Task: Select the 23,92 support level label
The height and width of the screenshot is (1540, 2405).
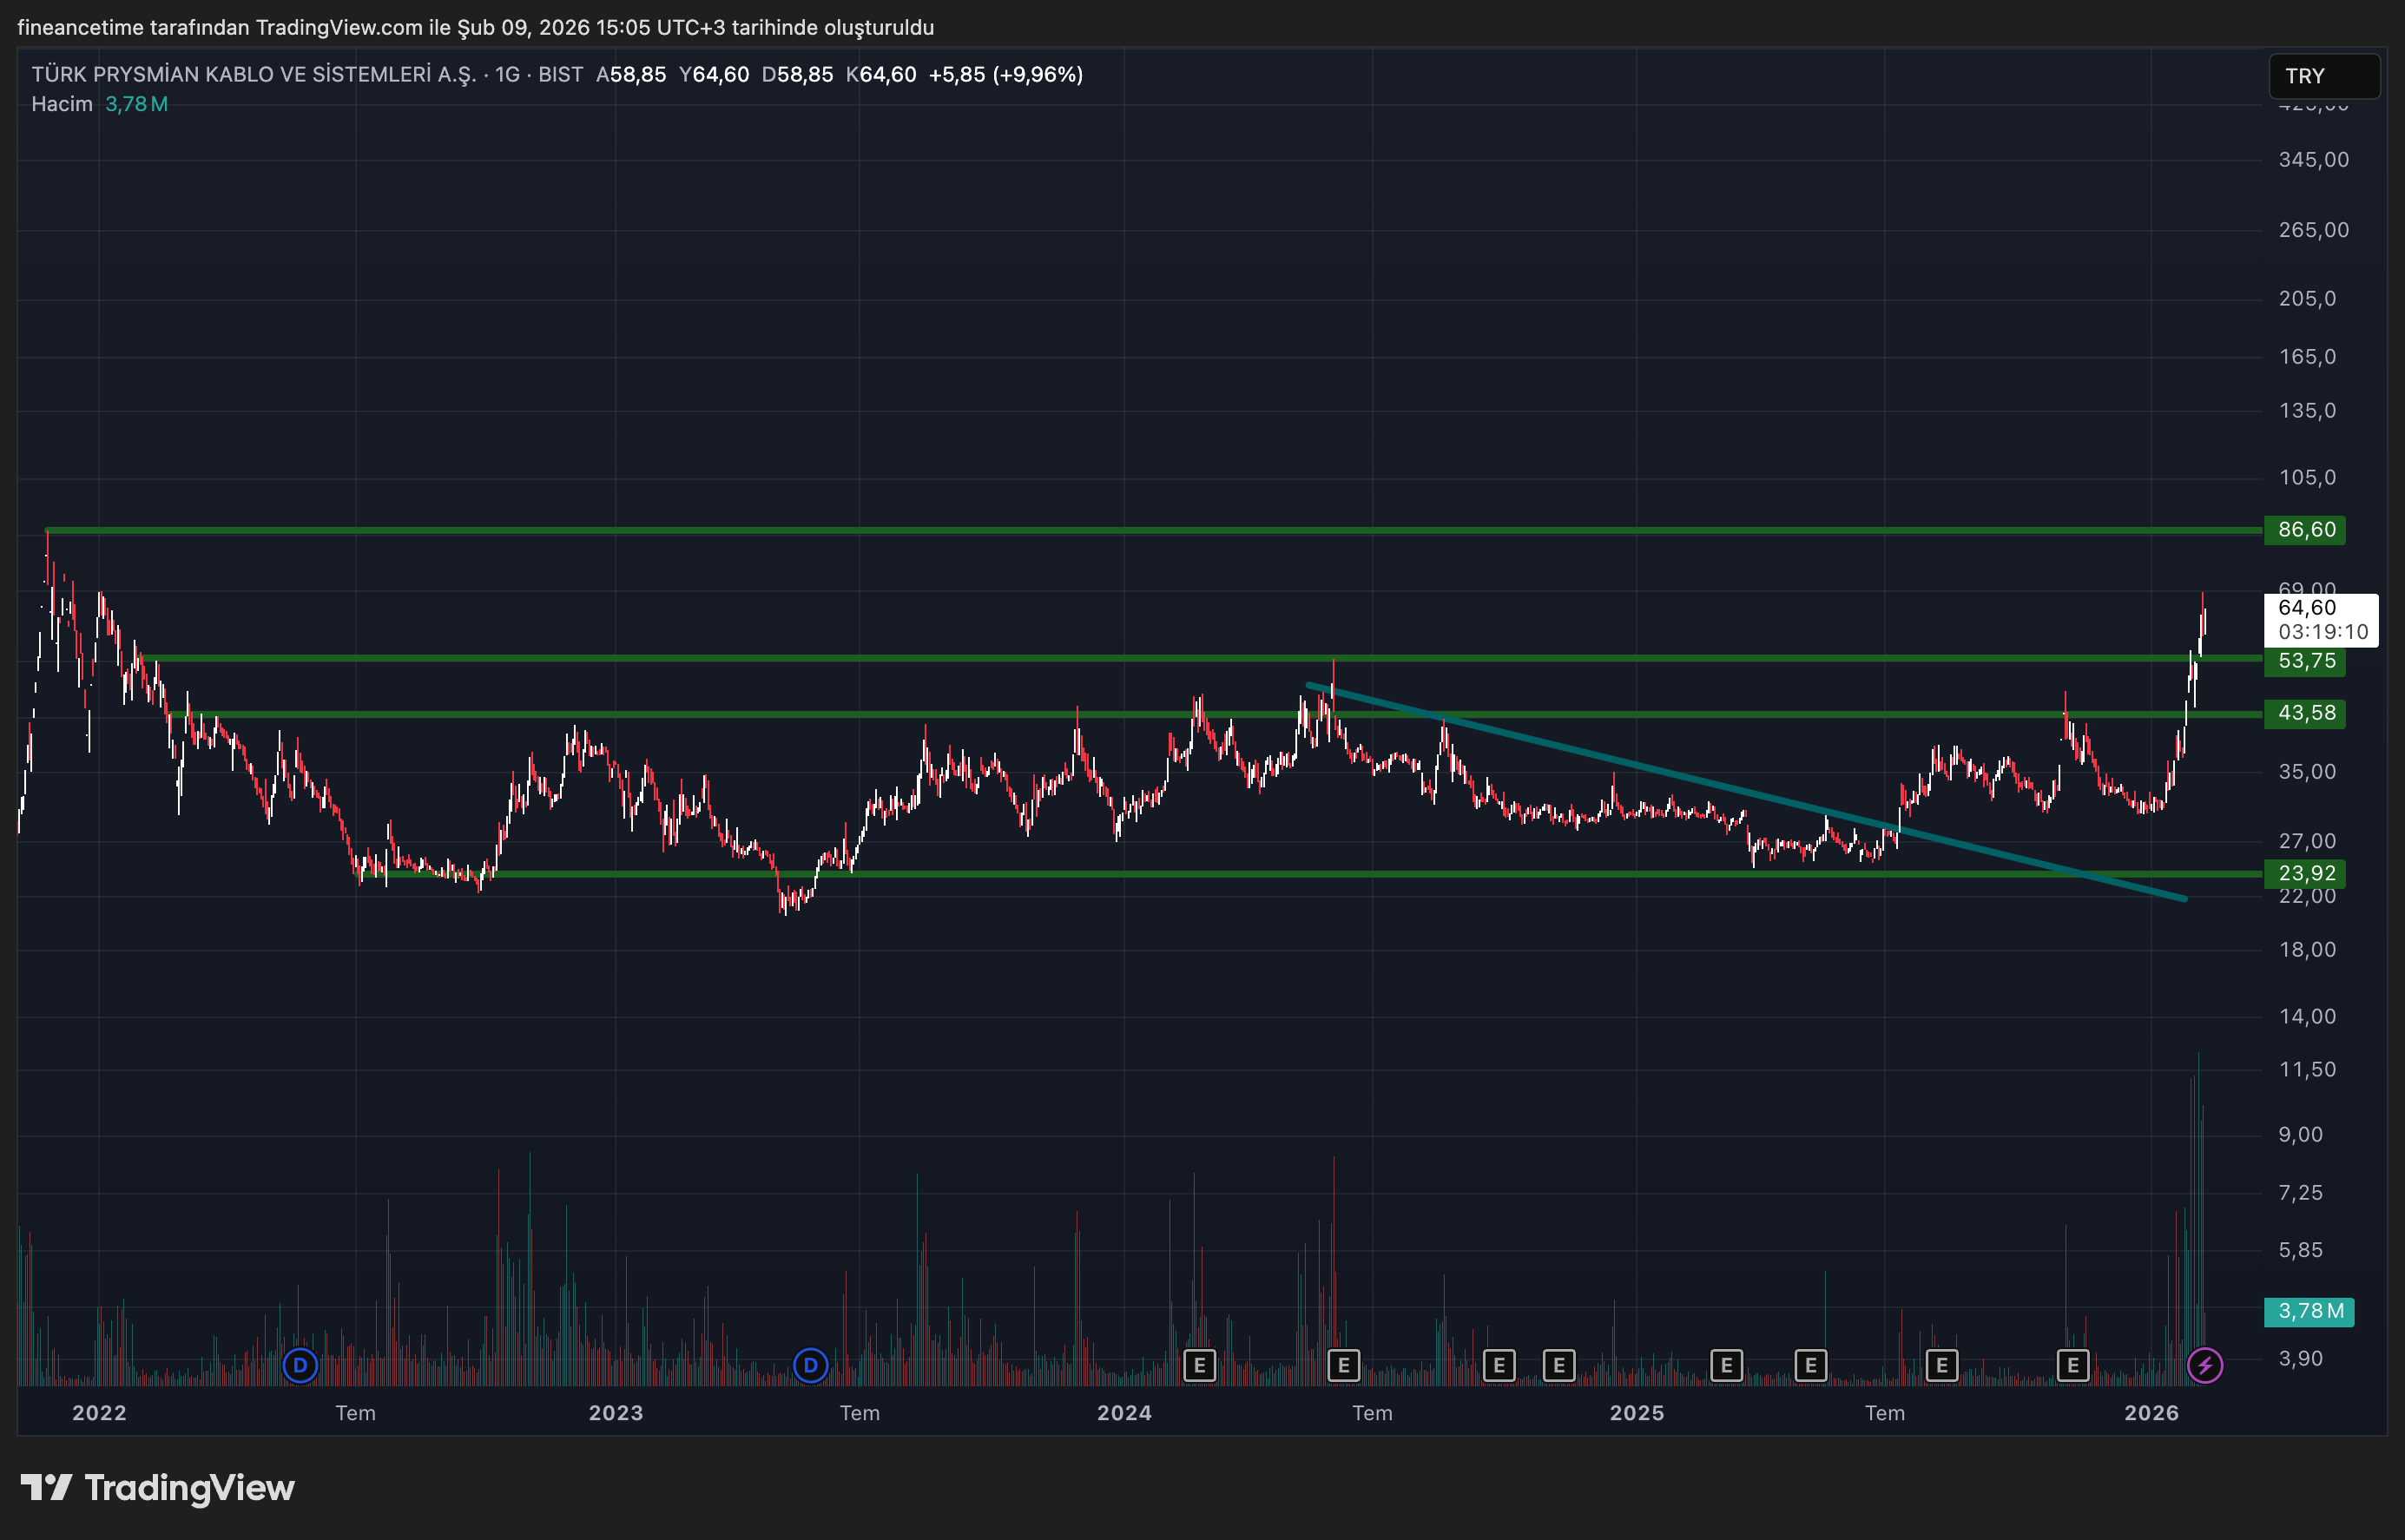Action: [x=2306, y=873]
